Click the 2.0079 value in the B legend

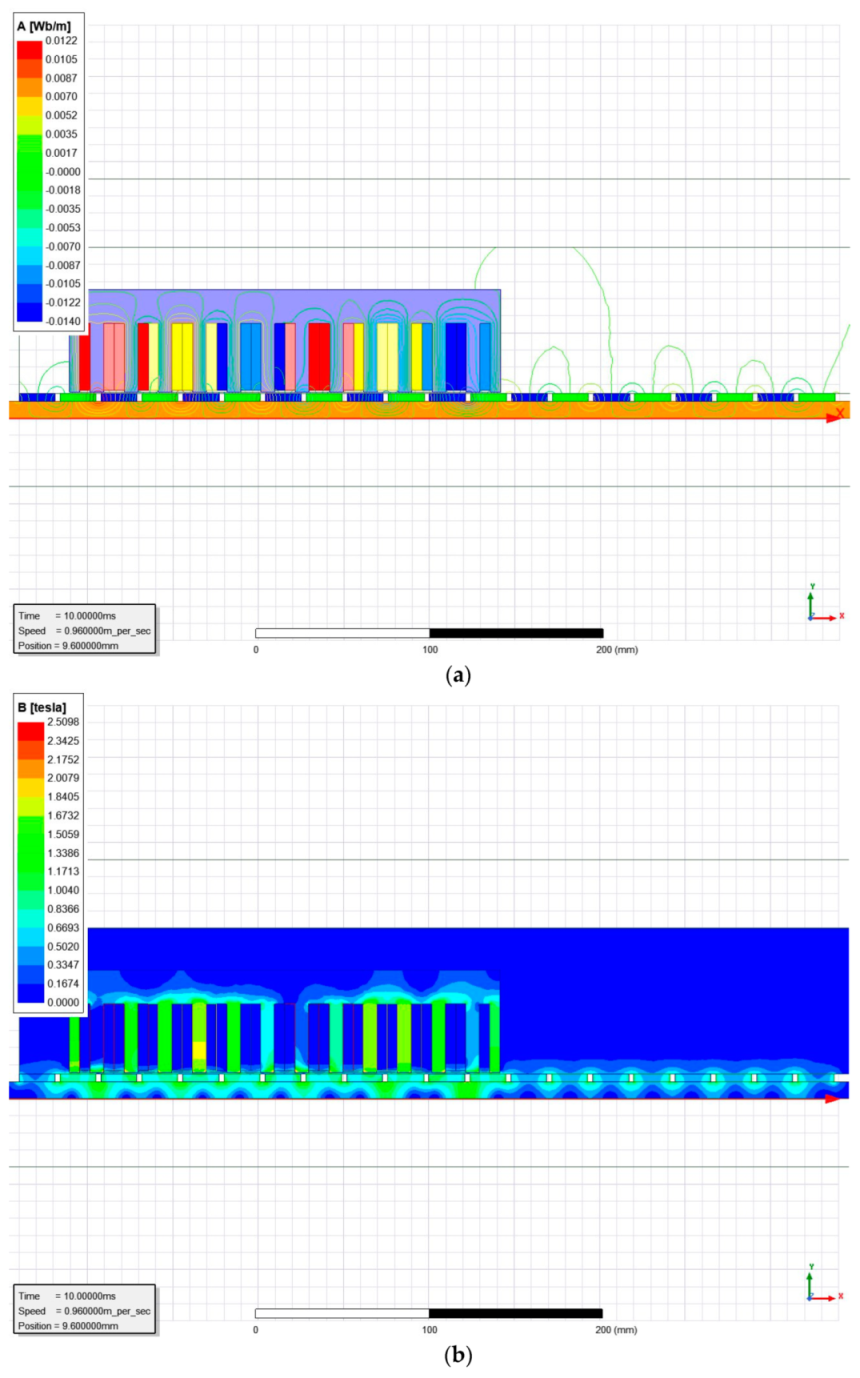63,778
